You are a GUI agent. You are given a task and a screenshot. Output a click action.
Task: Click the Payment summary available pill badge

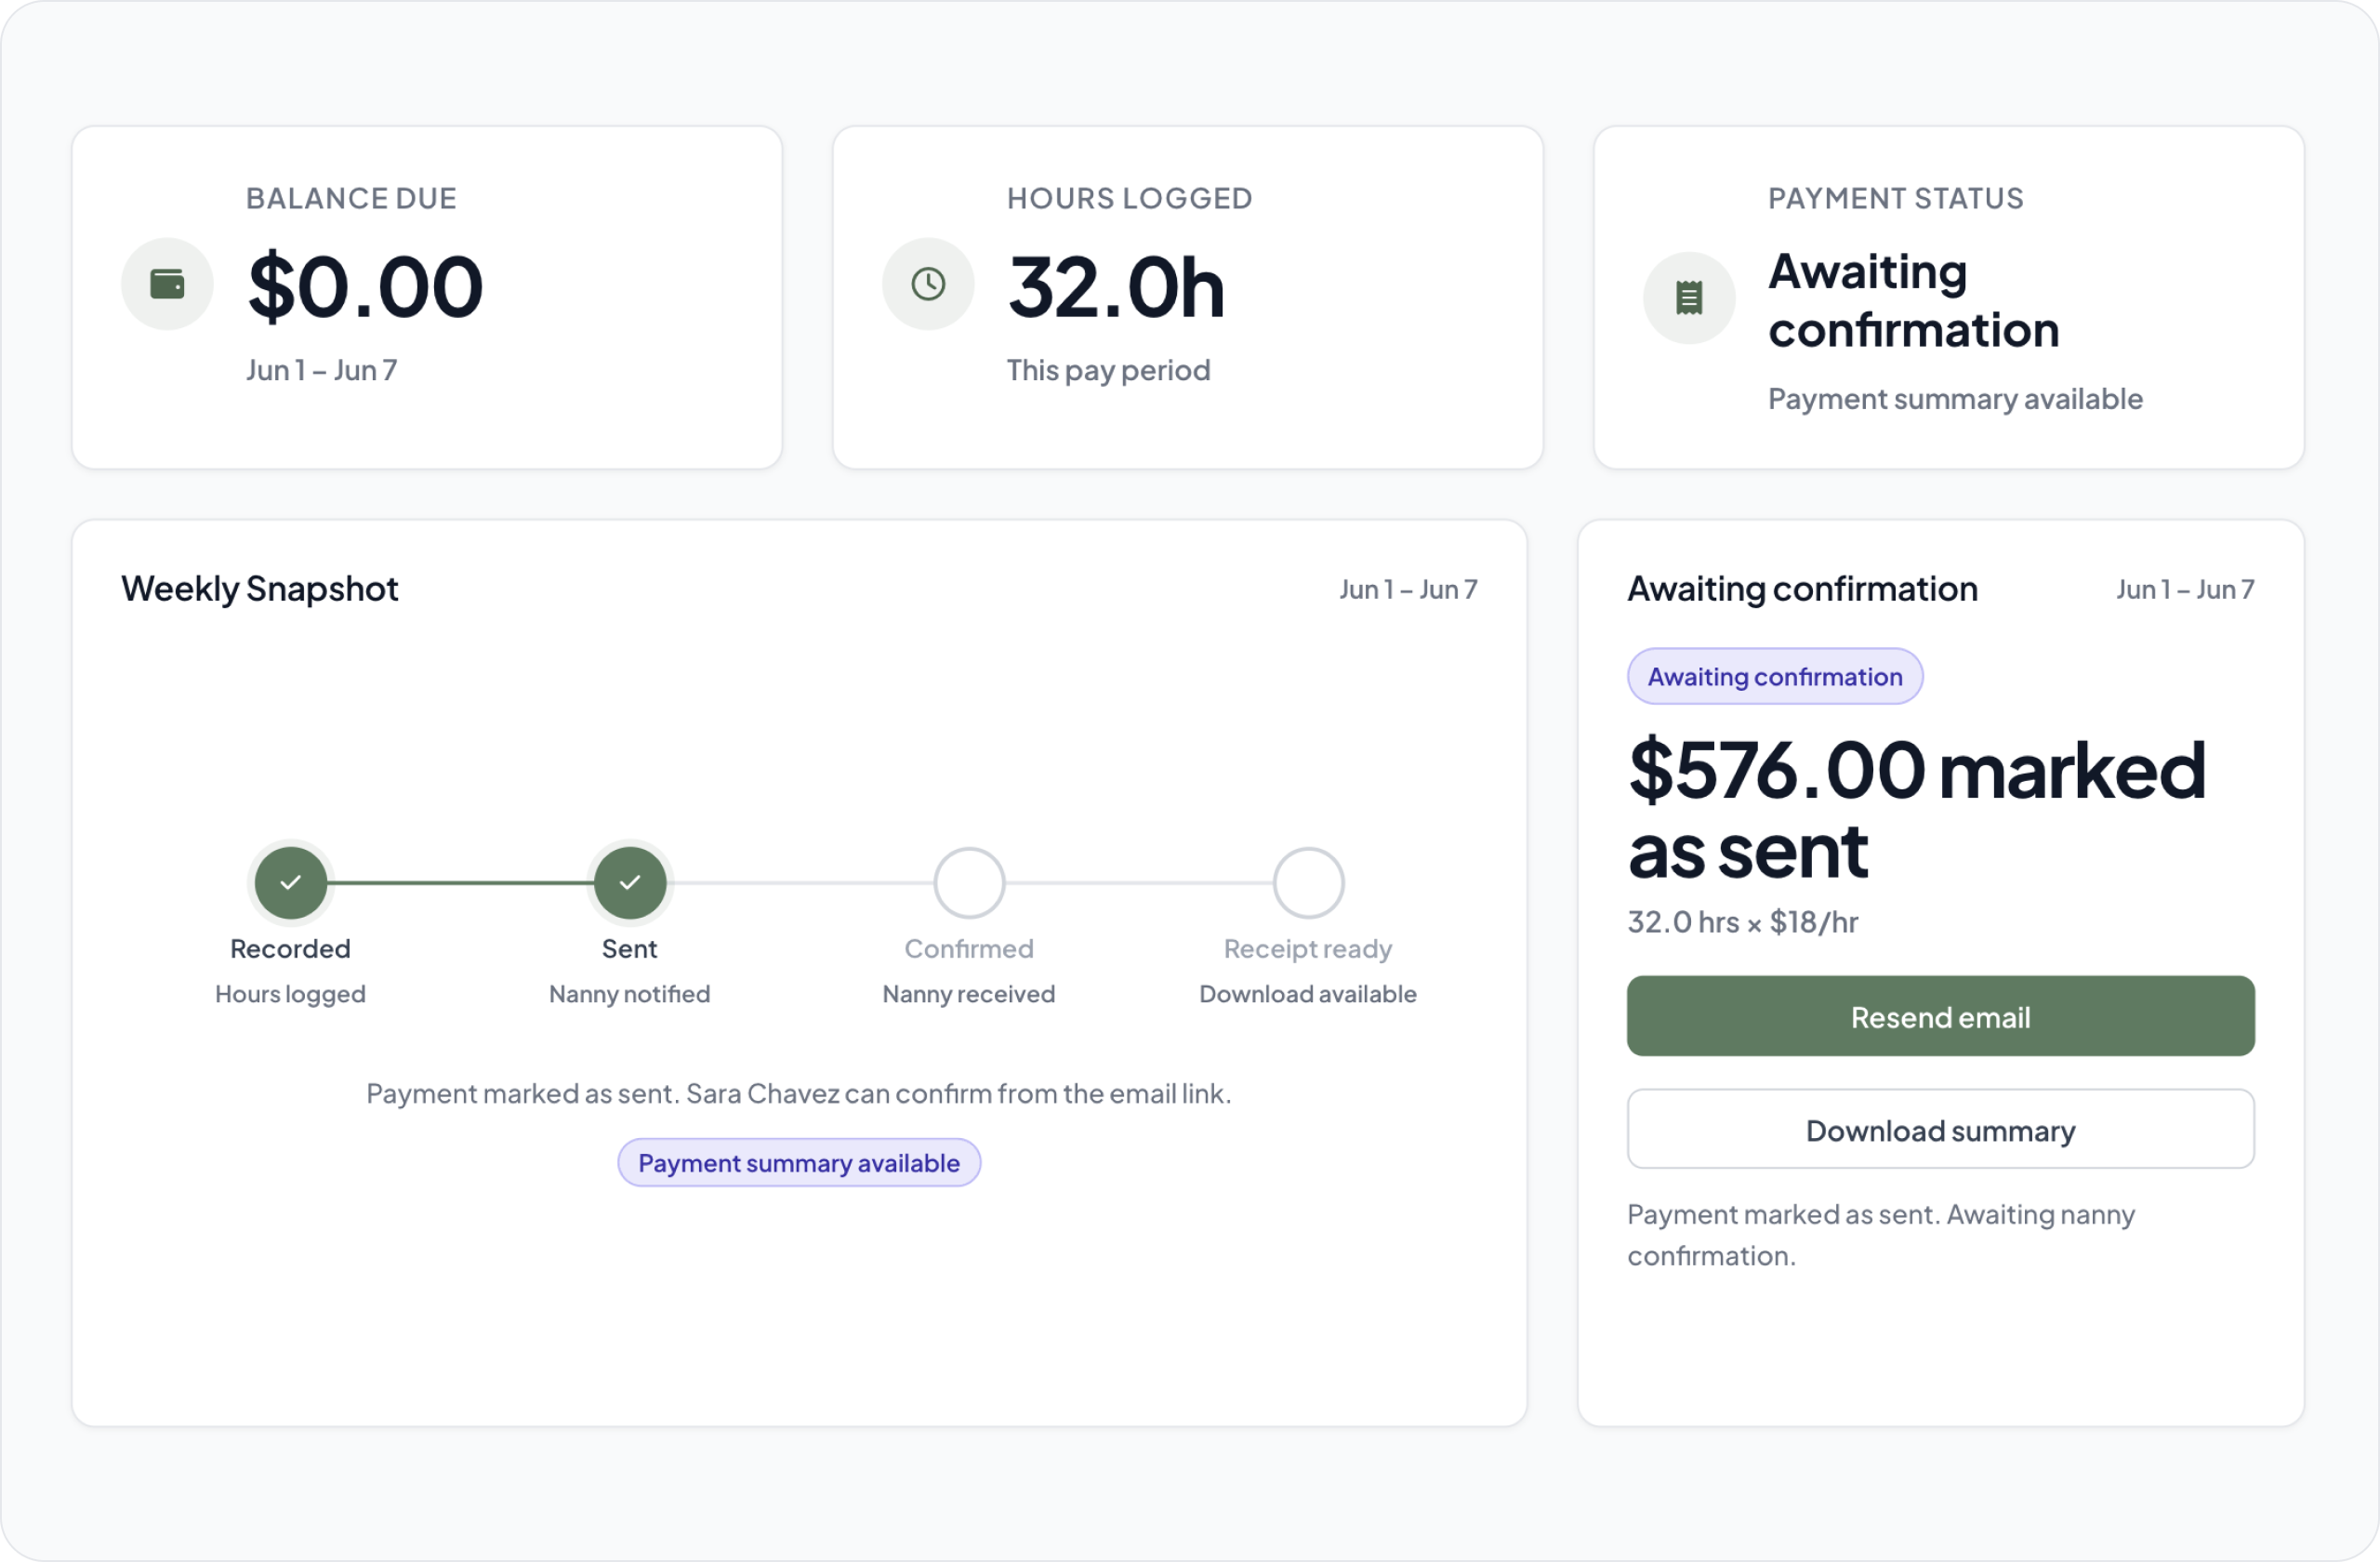[799, 1163]
